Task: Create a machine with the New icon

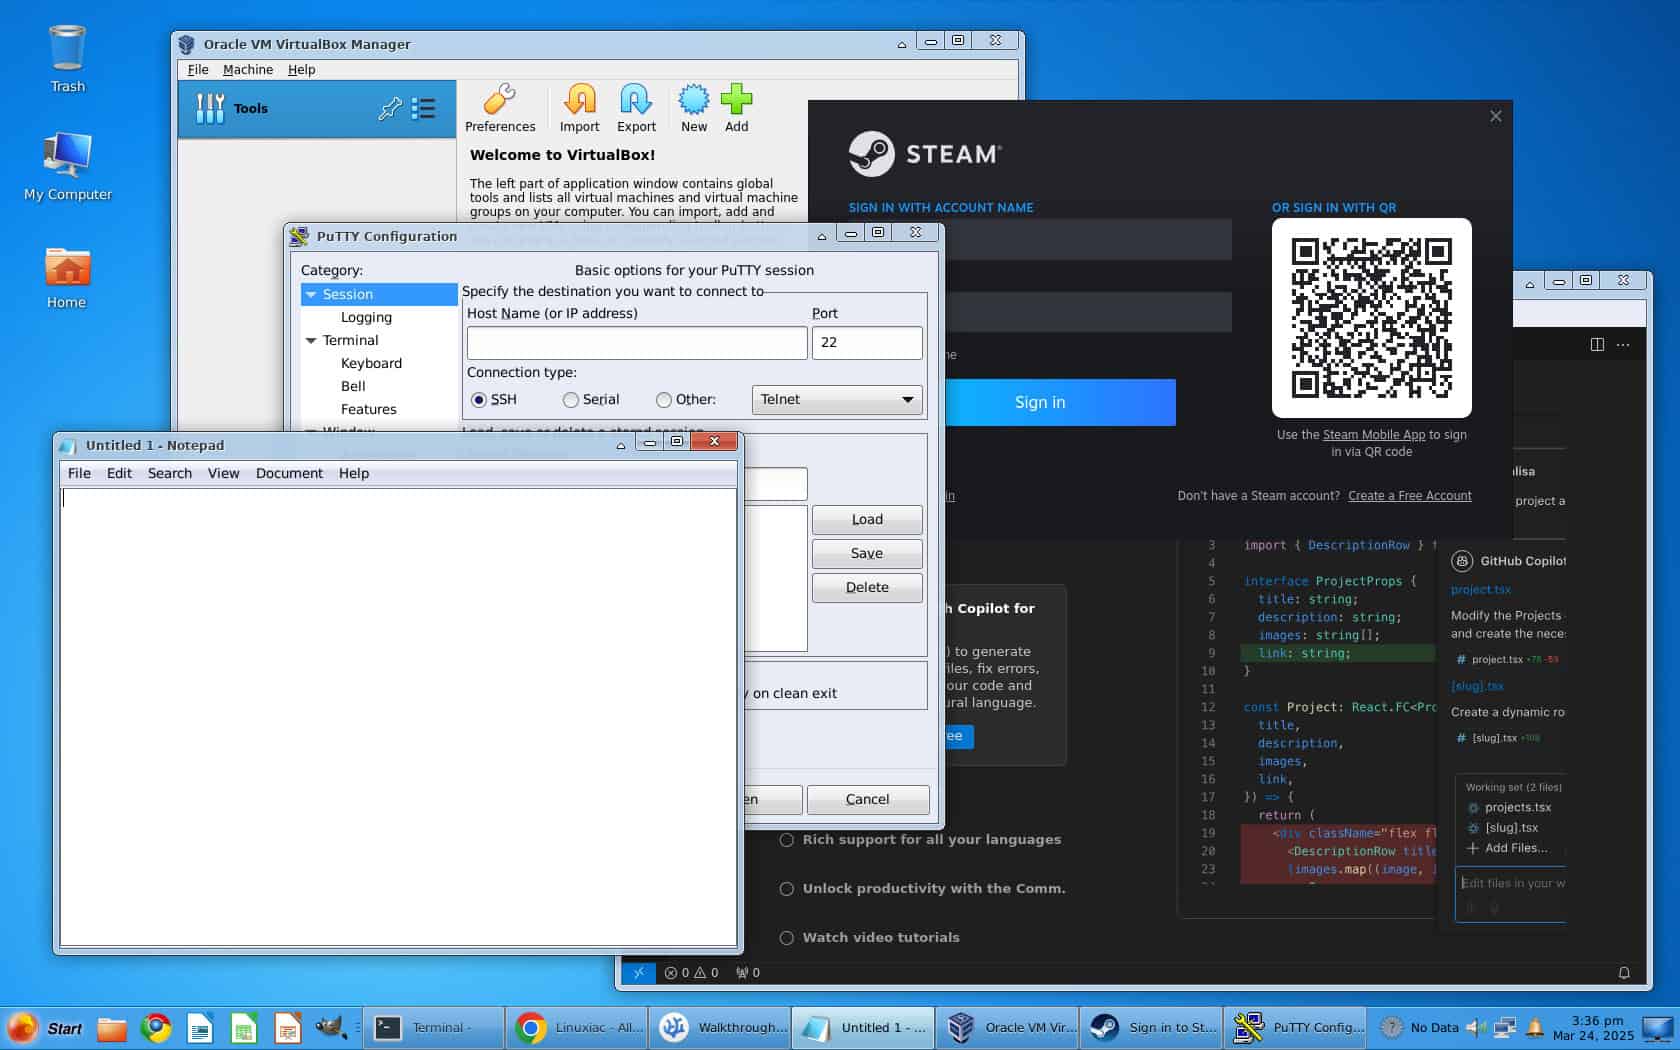Action: tap(693, 107)
